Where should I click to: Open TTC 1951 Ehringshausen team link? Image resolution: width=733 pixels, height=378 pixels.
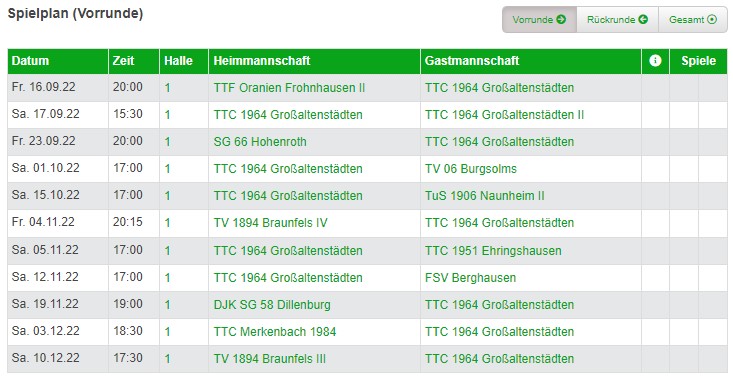click(x=493, y=251)
